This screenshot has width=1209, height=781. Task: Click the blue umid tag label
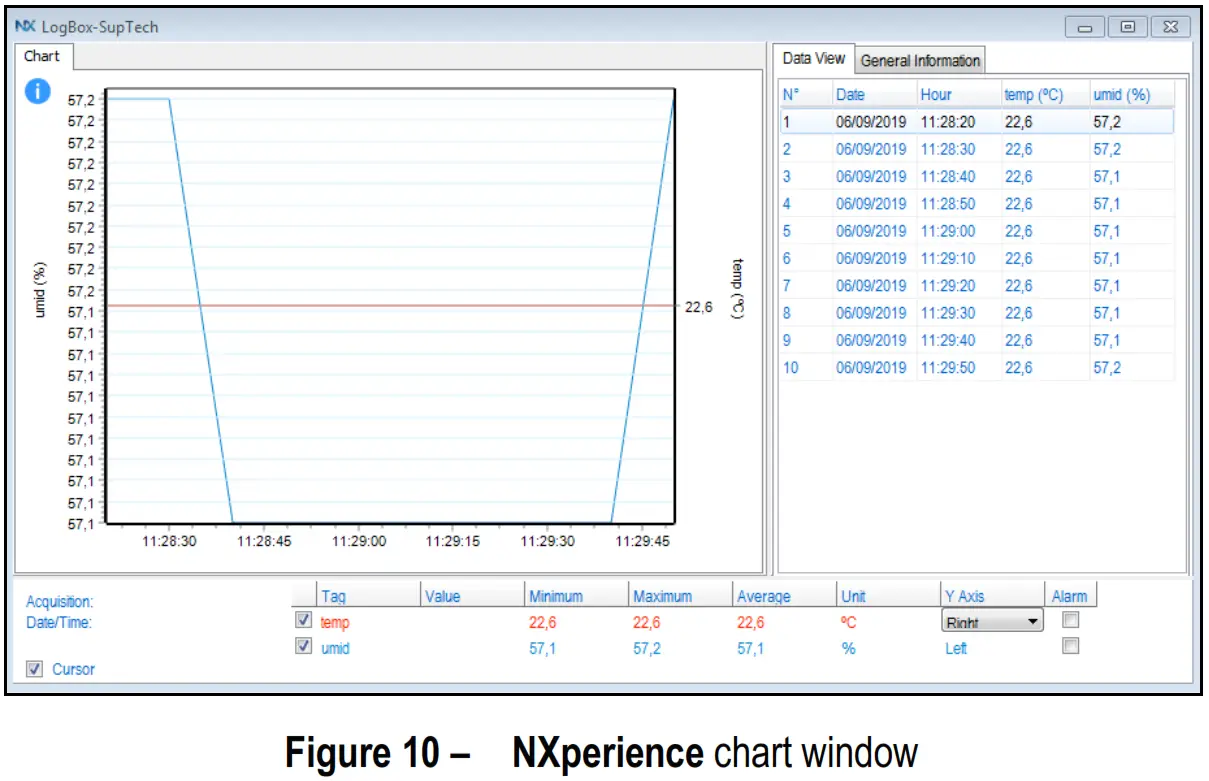[x=335, y=648]
